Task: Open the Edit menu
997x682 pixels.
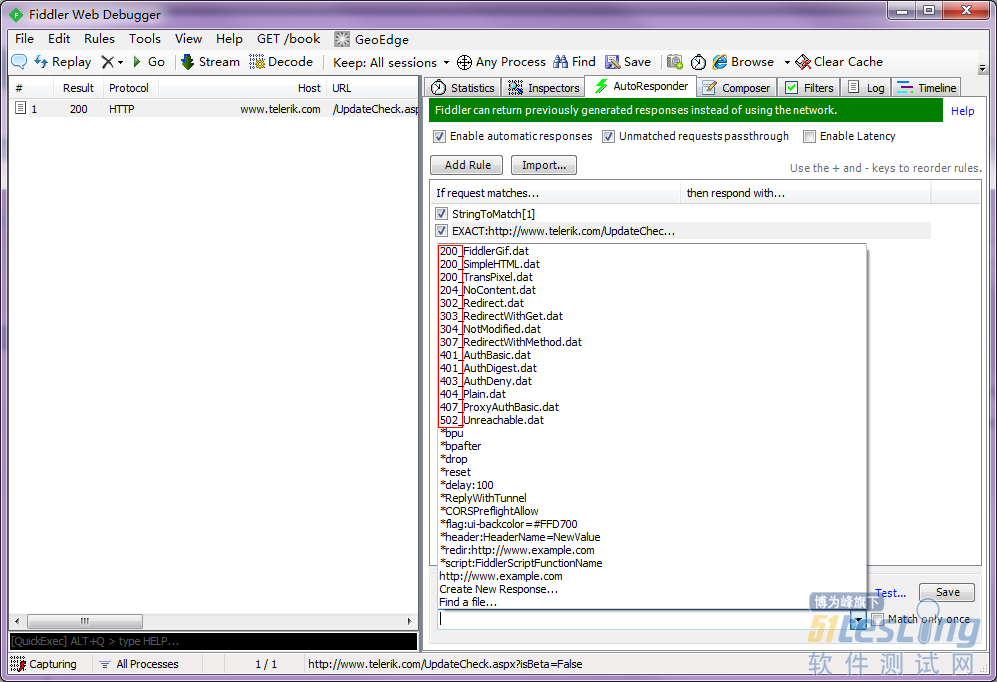Action: (59, 39)
